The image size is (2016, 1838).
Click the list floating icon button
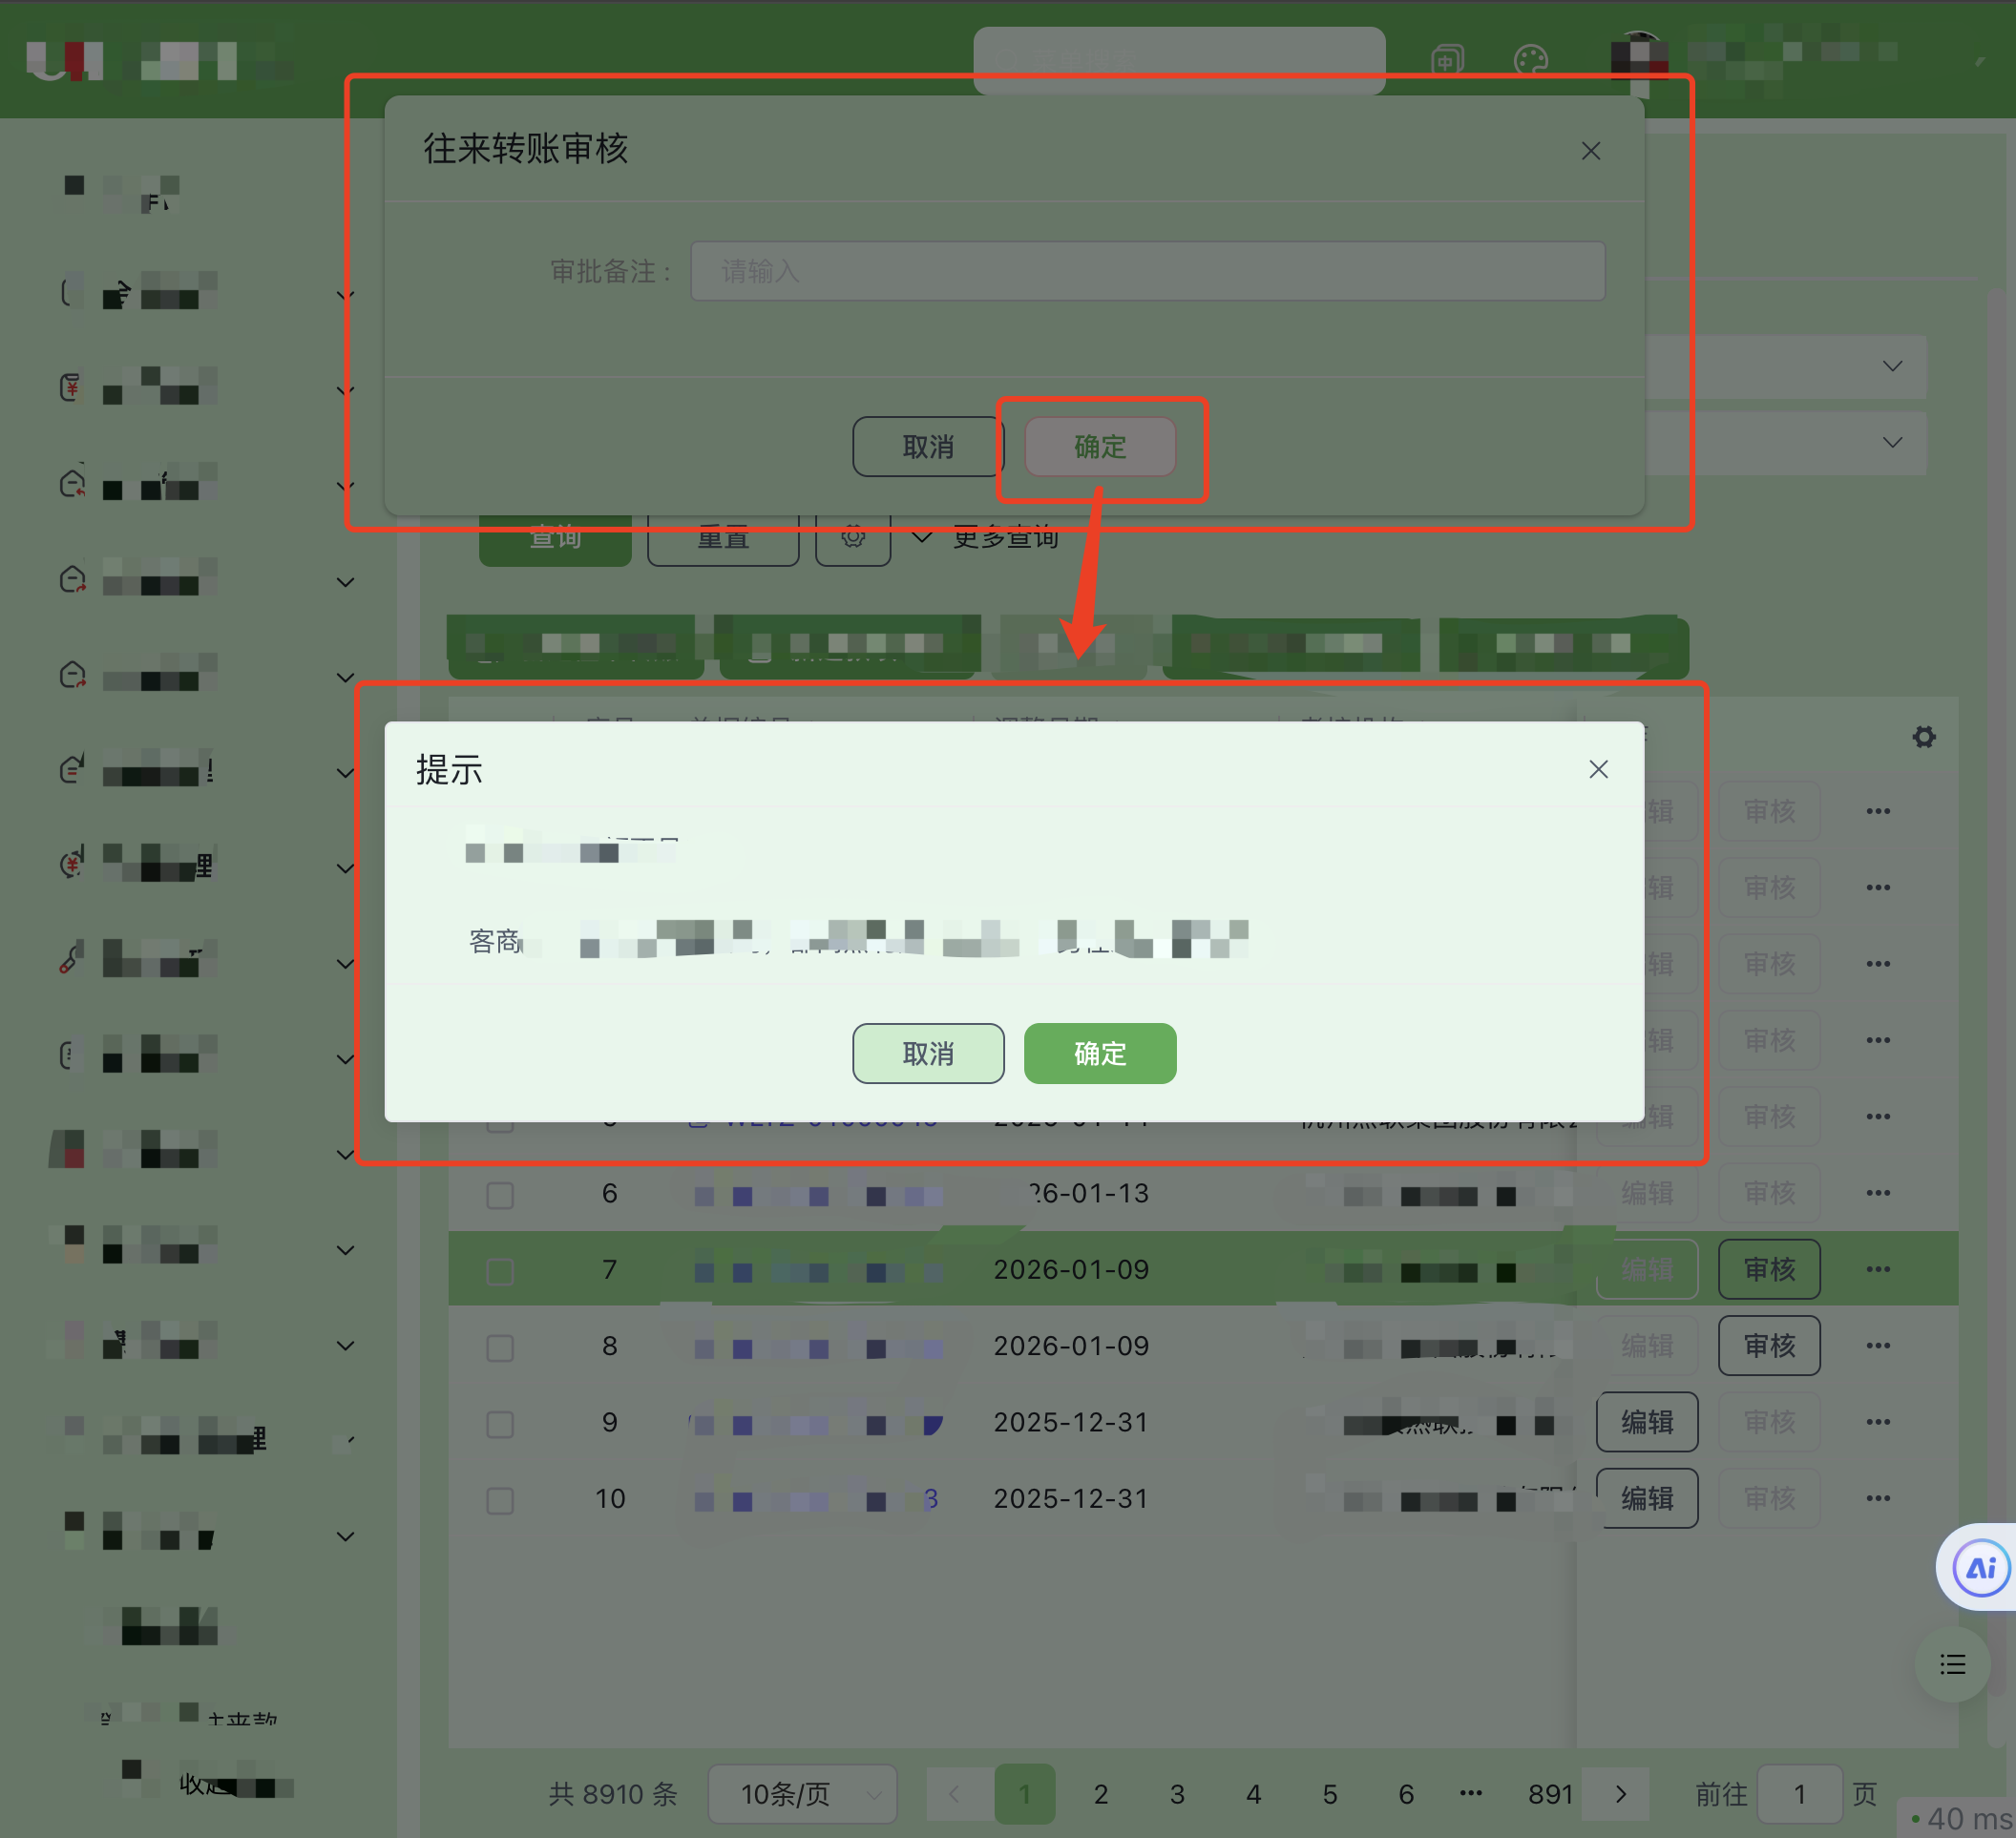point(1952,1664)
